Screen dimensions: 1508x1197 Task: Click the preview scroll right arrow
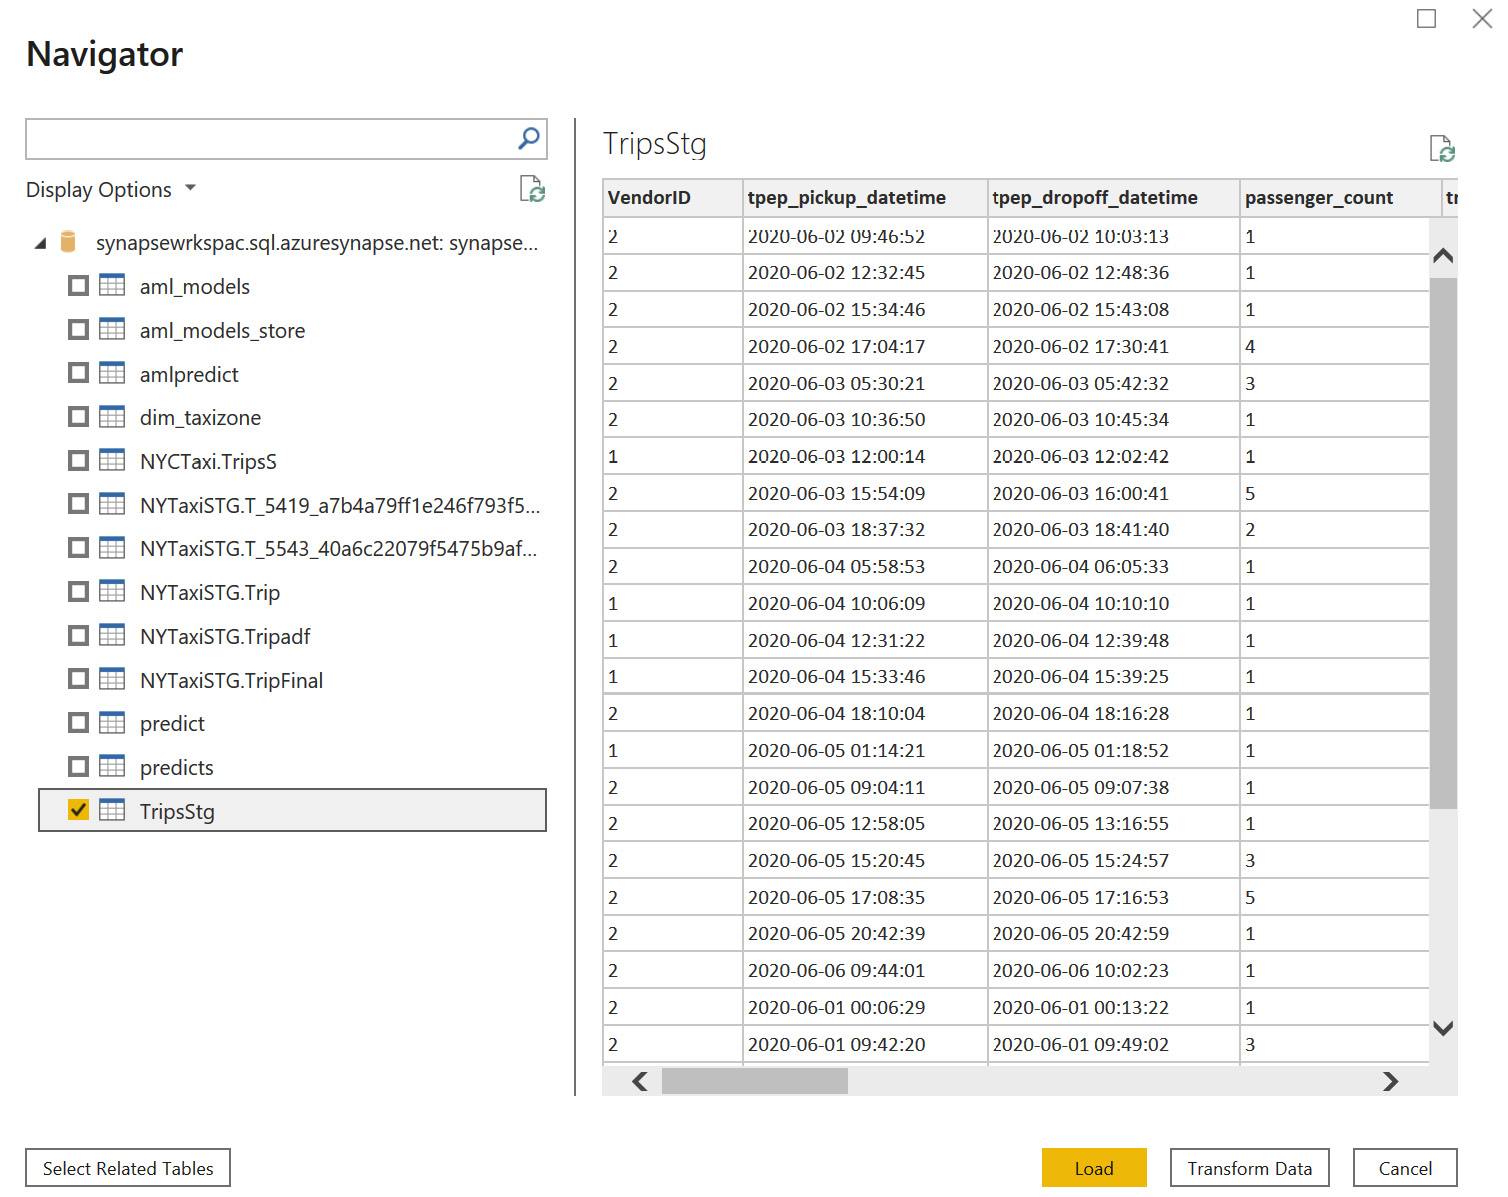click(x=1390, y=1081)
